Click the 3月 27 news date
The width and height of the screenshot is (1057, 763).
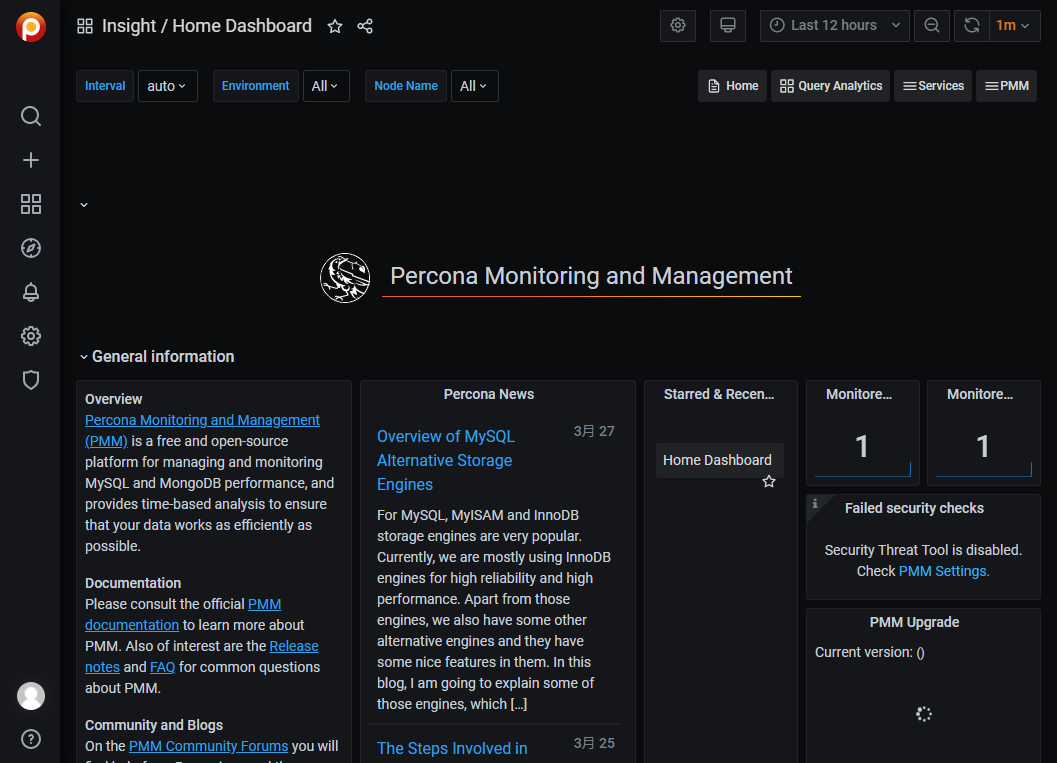pos(594,431)
